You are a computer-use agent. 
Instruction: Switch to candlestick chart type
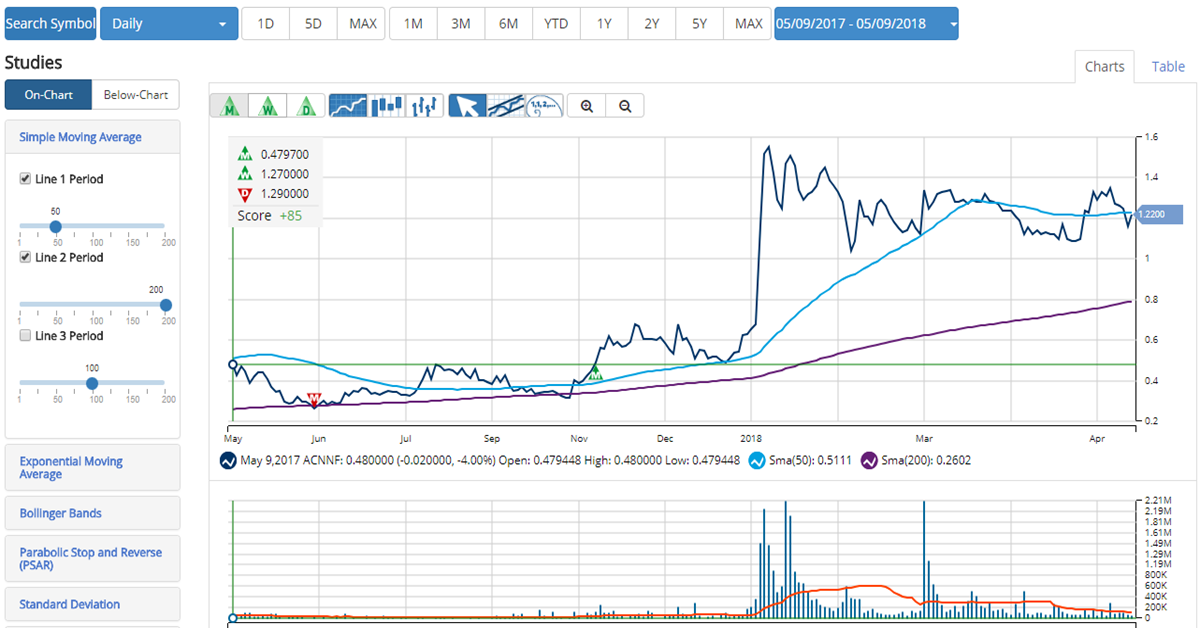(x=386, y=105)
